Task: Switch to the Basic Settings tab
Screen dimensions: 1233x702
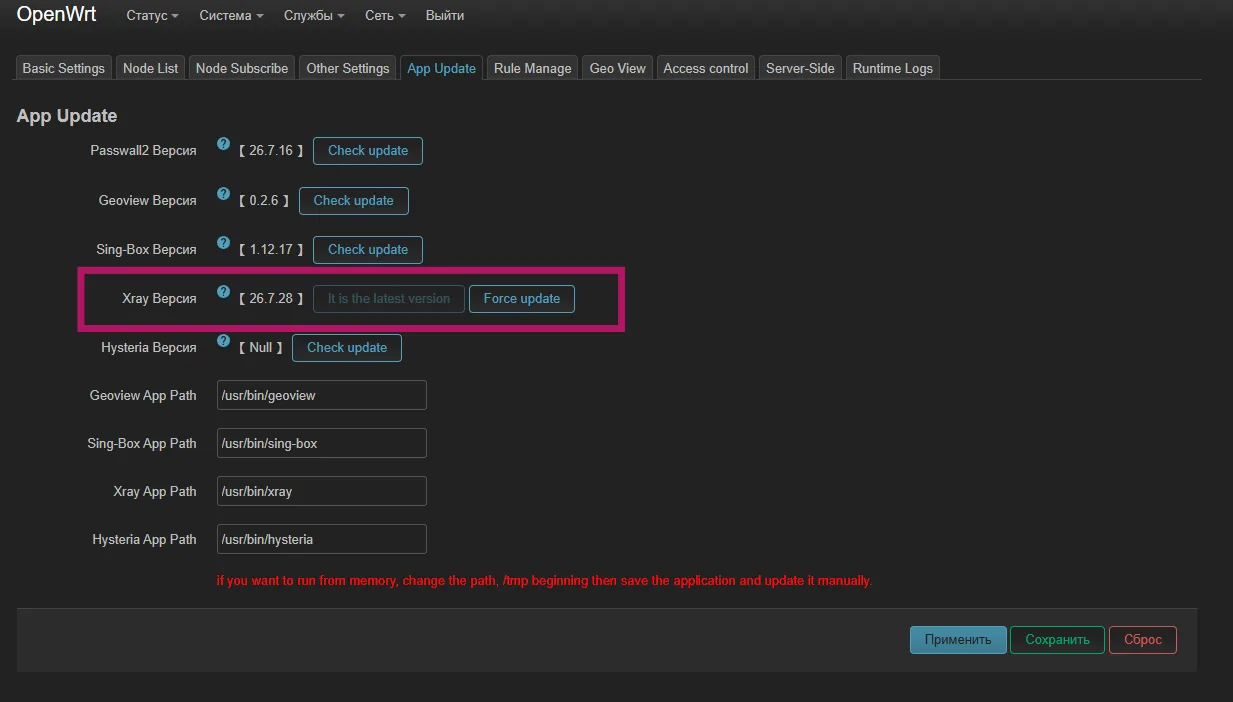Action: tap(64, 68)
